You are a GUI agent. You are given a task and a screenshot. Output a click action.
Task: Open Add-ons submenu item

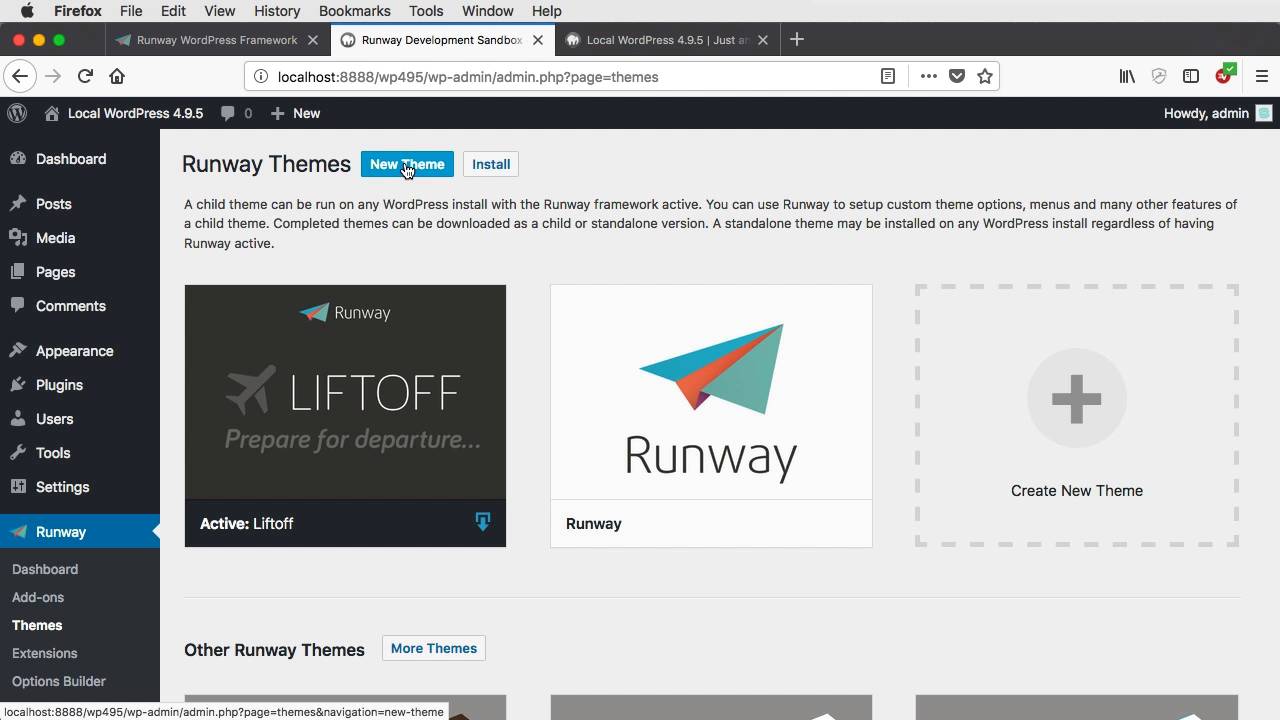coord(38,597)
